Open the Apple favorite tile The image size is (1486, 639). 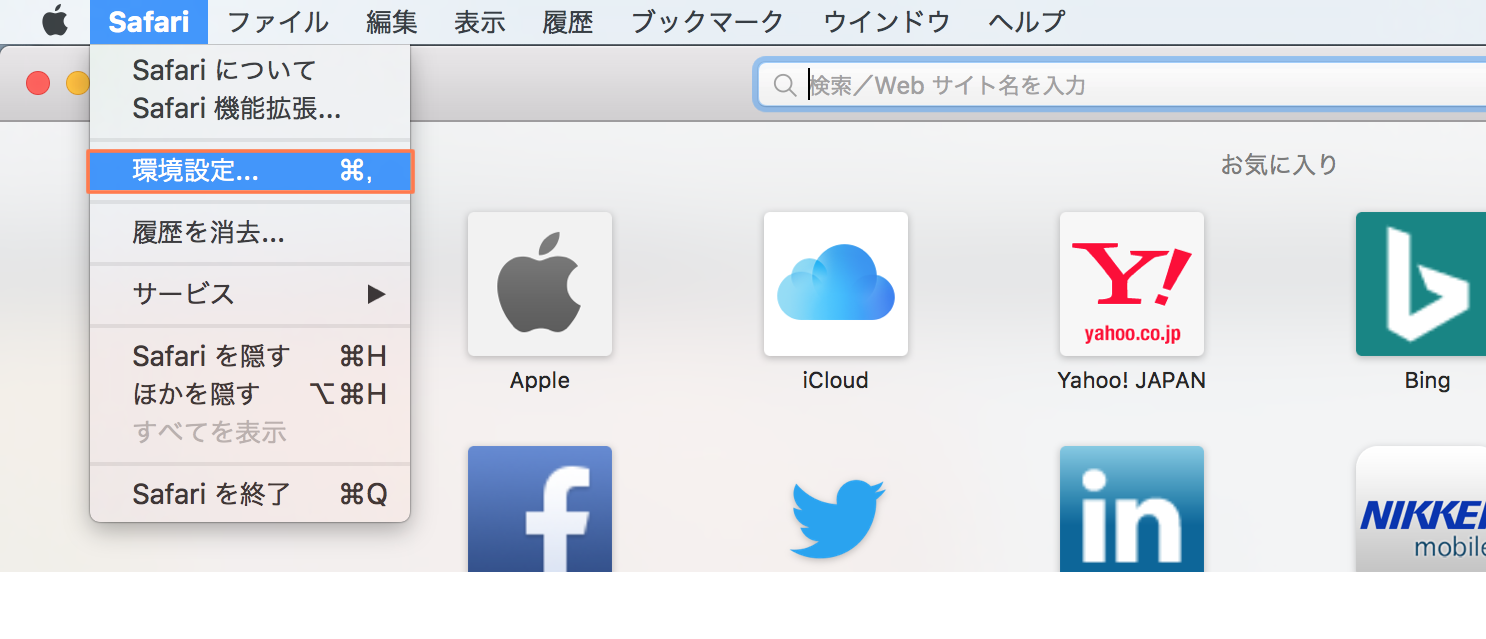pyautogui.click(x=540, y=284)
